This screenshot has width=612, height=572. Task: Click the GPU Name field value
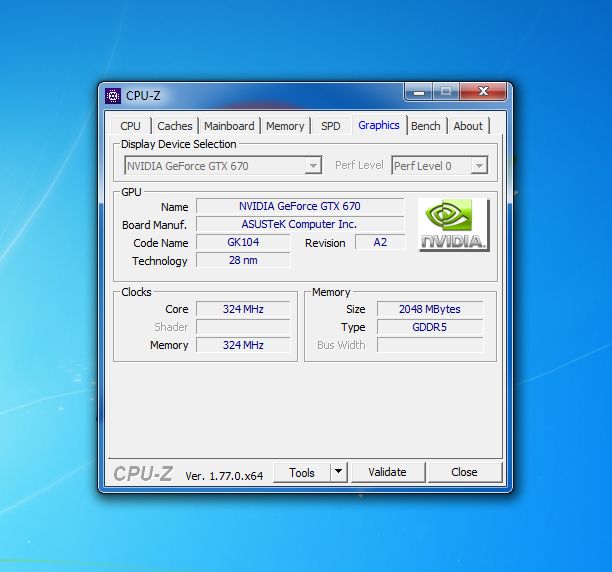(x=300, y=206)
